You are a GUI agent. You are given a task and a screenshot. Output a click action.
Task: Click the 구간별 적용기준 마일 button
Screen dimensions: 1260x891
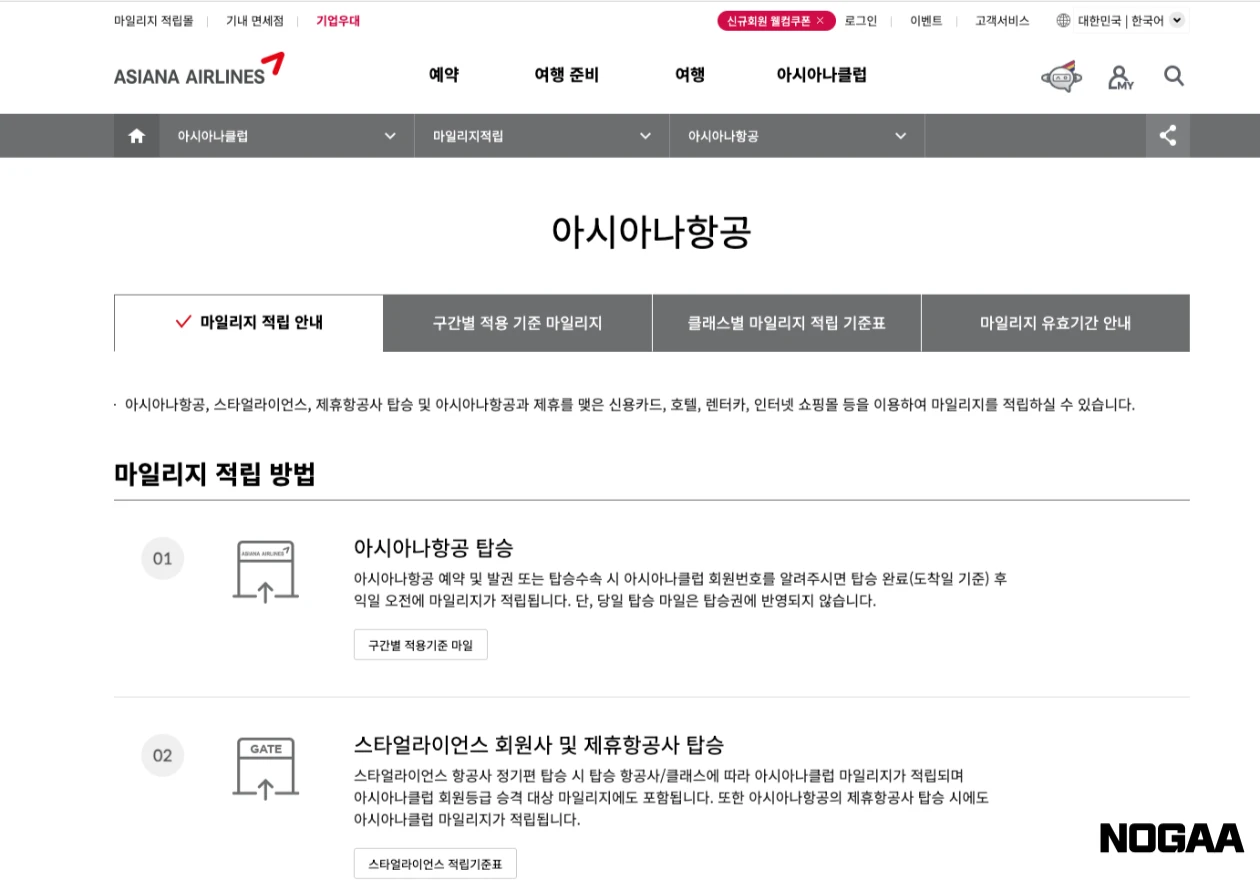tap(420, 644)
